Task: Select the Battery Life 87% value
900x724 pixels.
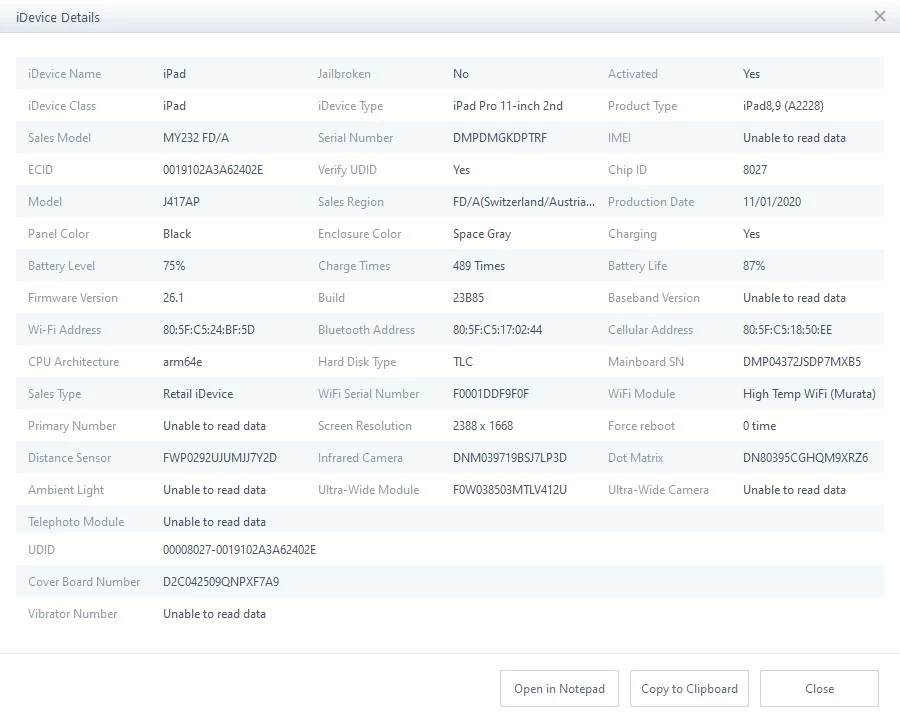Action: (x=754, y=266)
